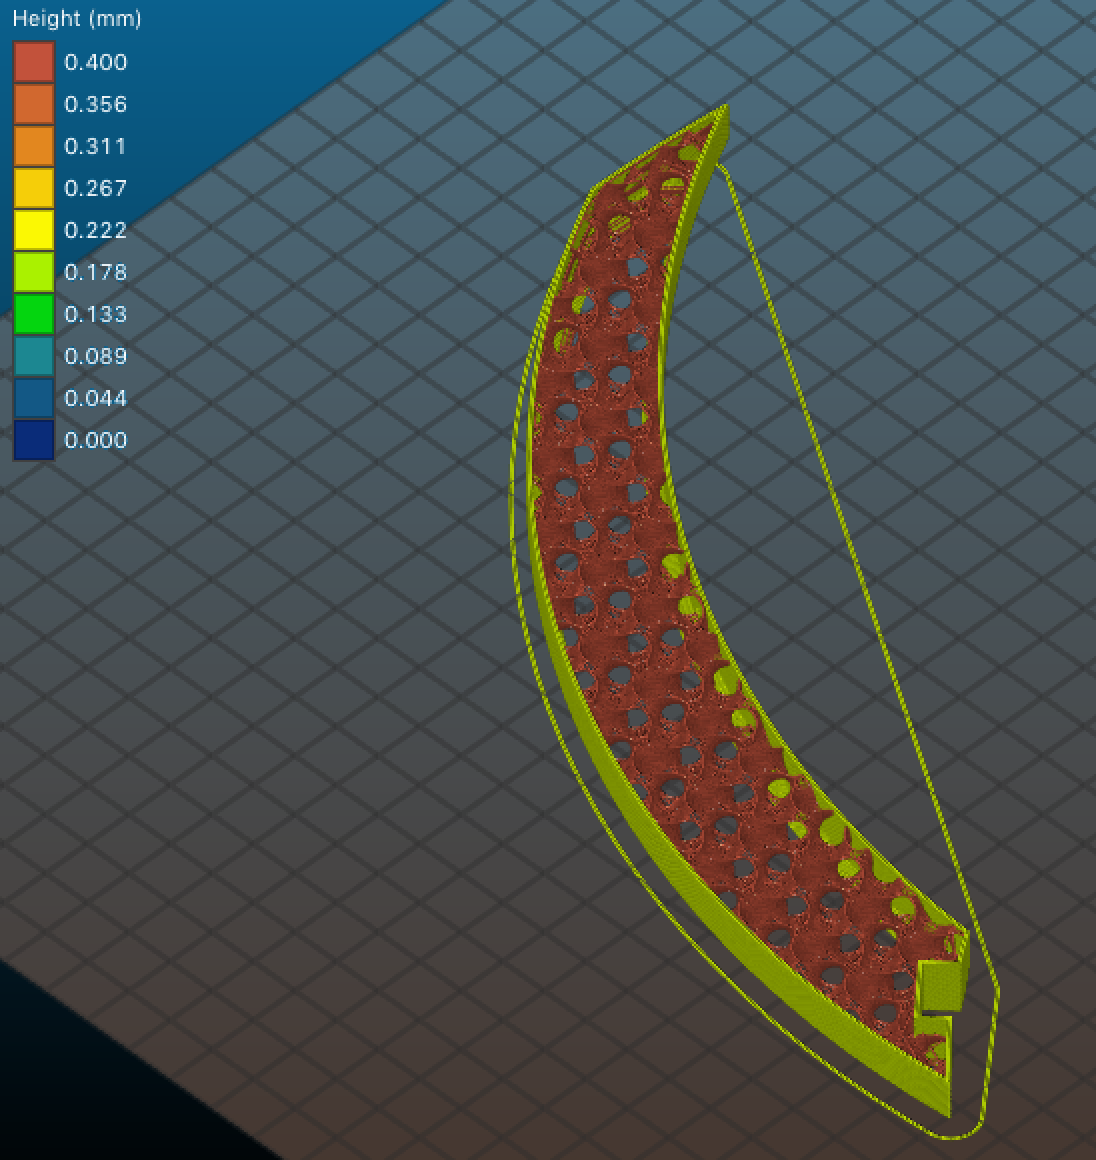The image size is (1096, 1160).
Task: Click the 0.000 dark blue legend swatch
Action: [x=34, y=440]
